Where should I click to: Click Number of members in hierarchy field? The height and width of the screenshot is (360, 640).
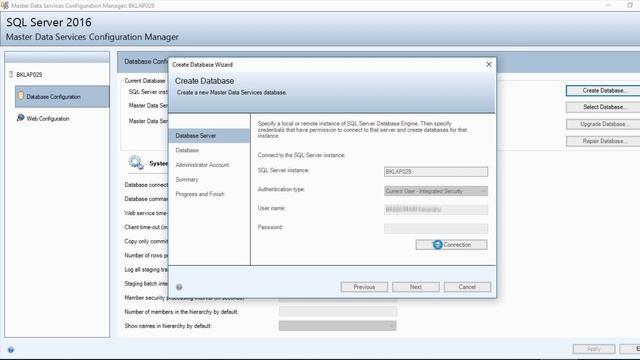338,312
